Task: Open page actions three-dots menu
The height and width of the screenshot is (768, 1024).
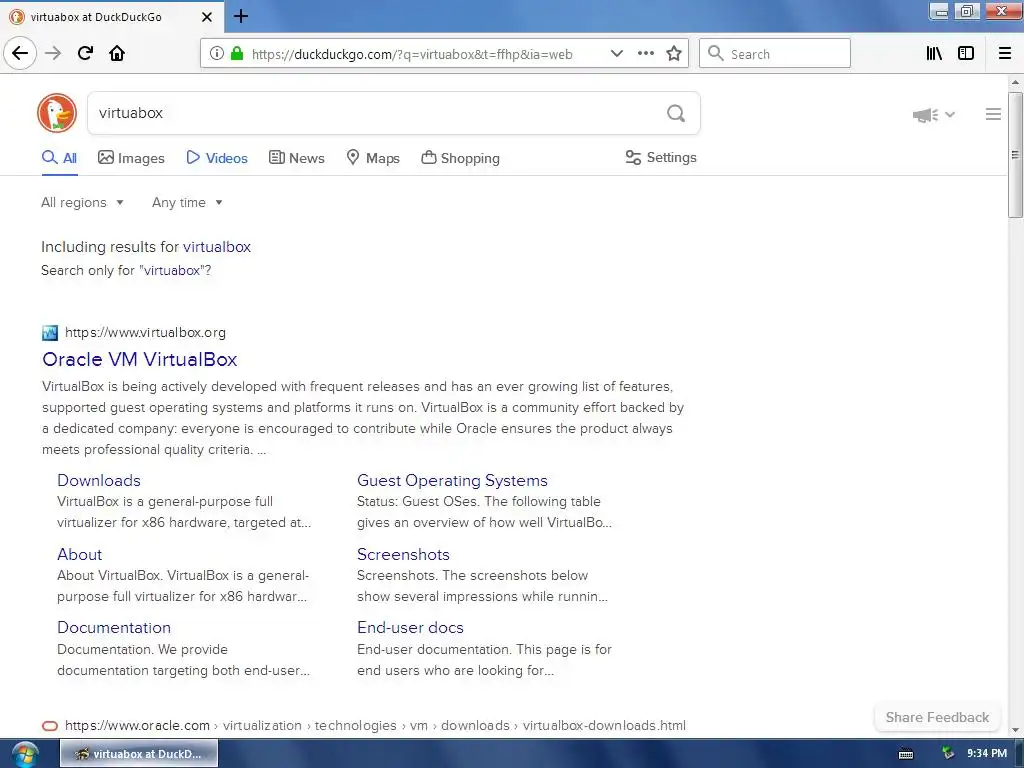Action: (x=645, y=54)
